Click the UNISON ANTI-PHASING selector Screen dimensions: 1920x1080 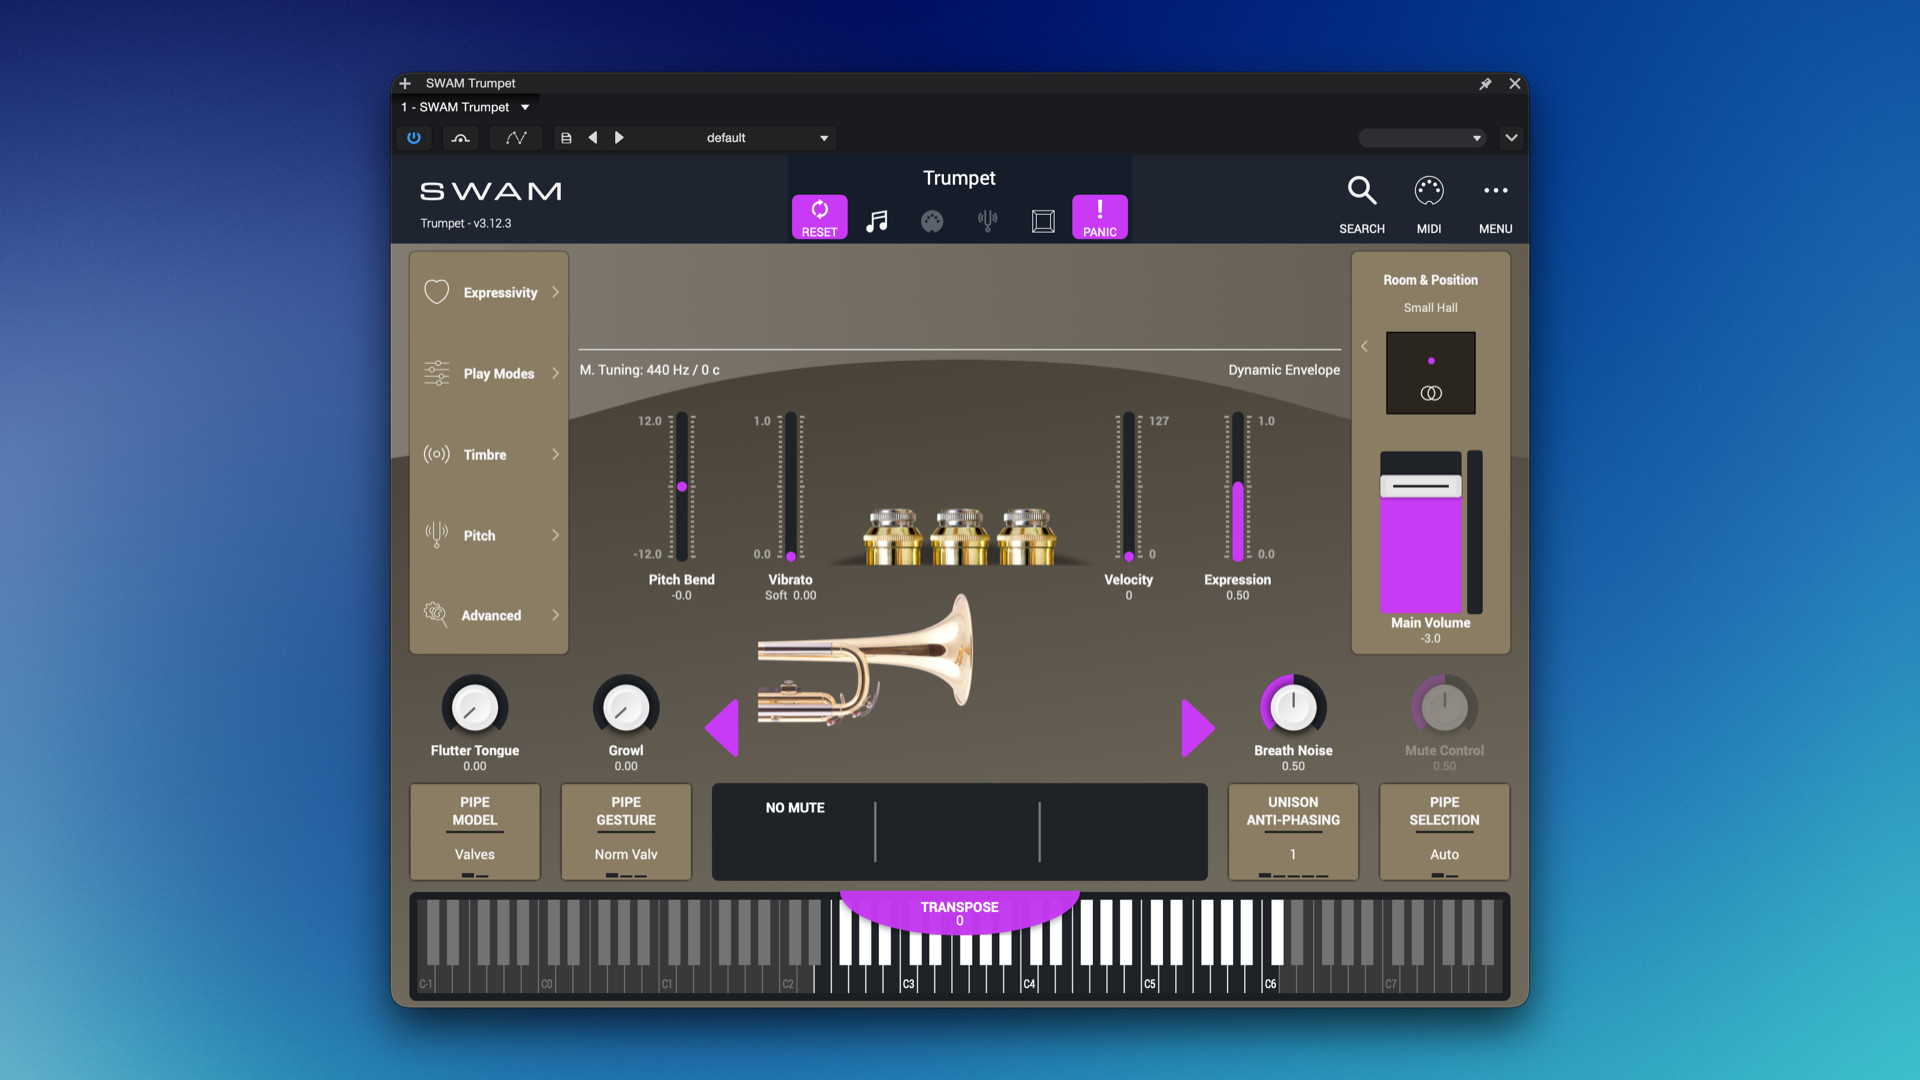(x=1293, y=832)
